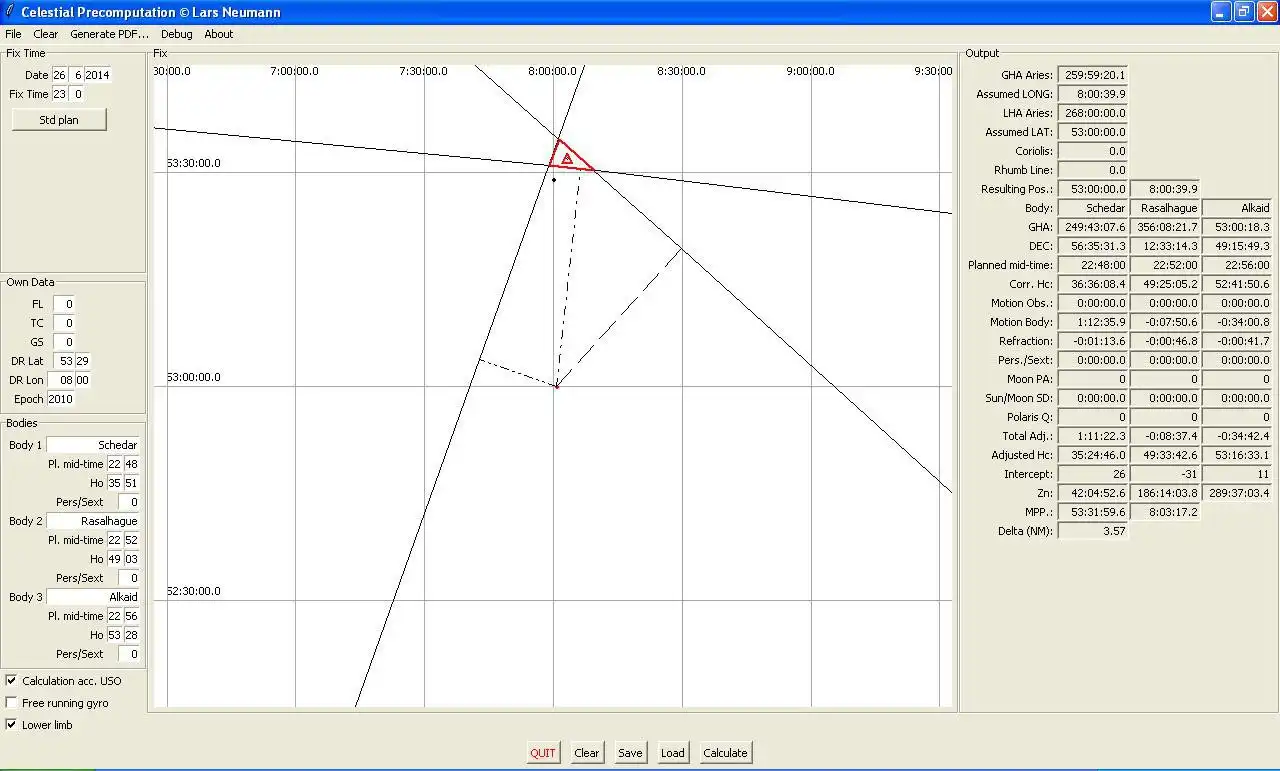The width and height of the screenshot is (1280, 771).
Task: Click the DR Lon minutes field
Action: 83,380
